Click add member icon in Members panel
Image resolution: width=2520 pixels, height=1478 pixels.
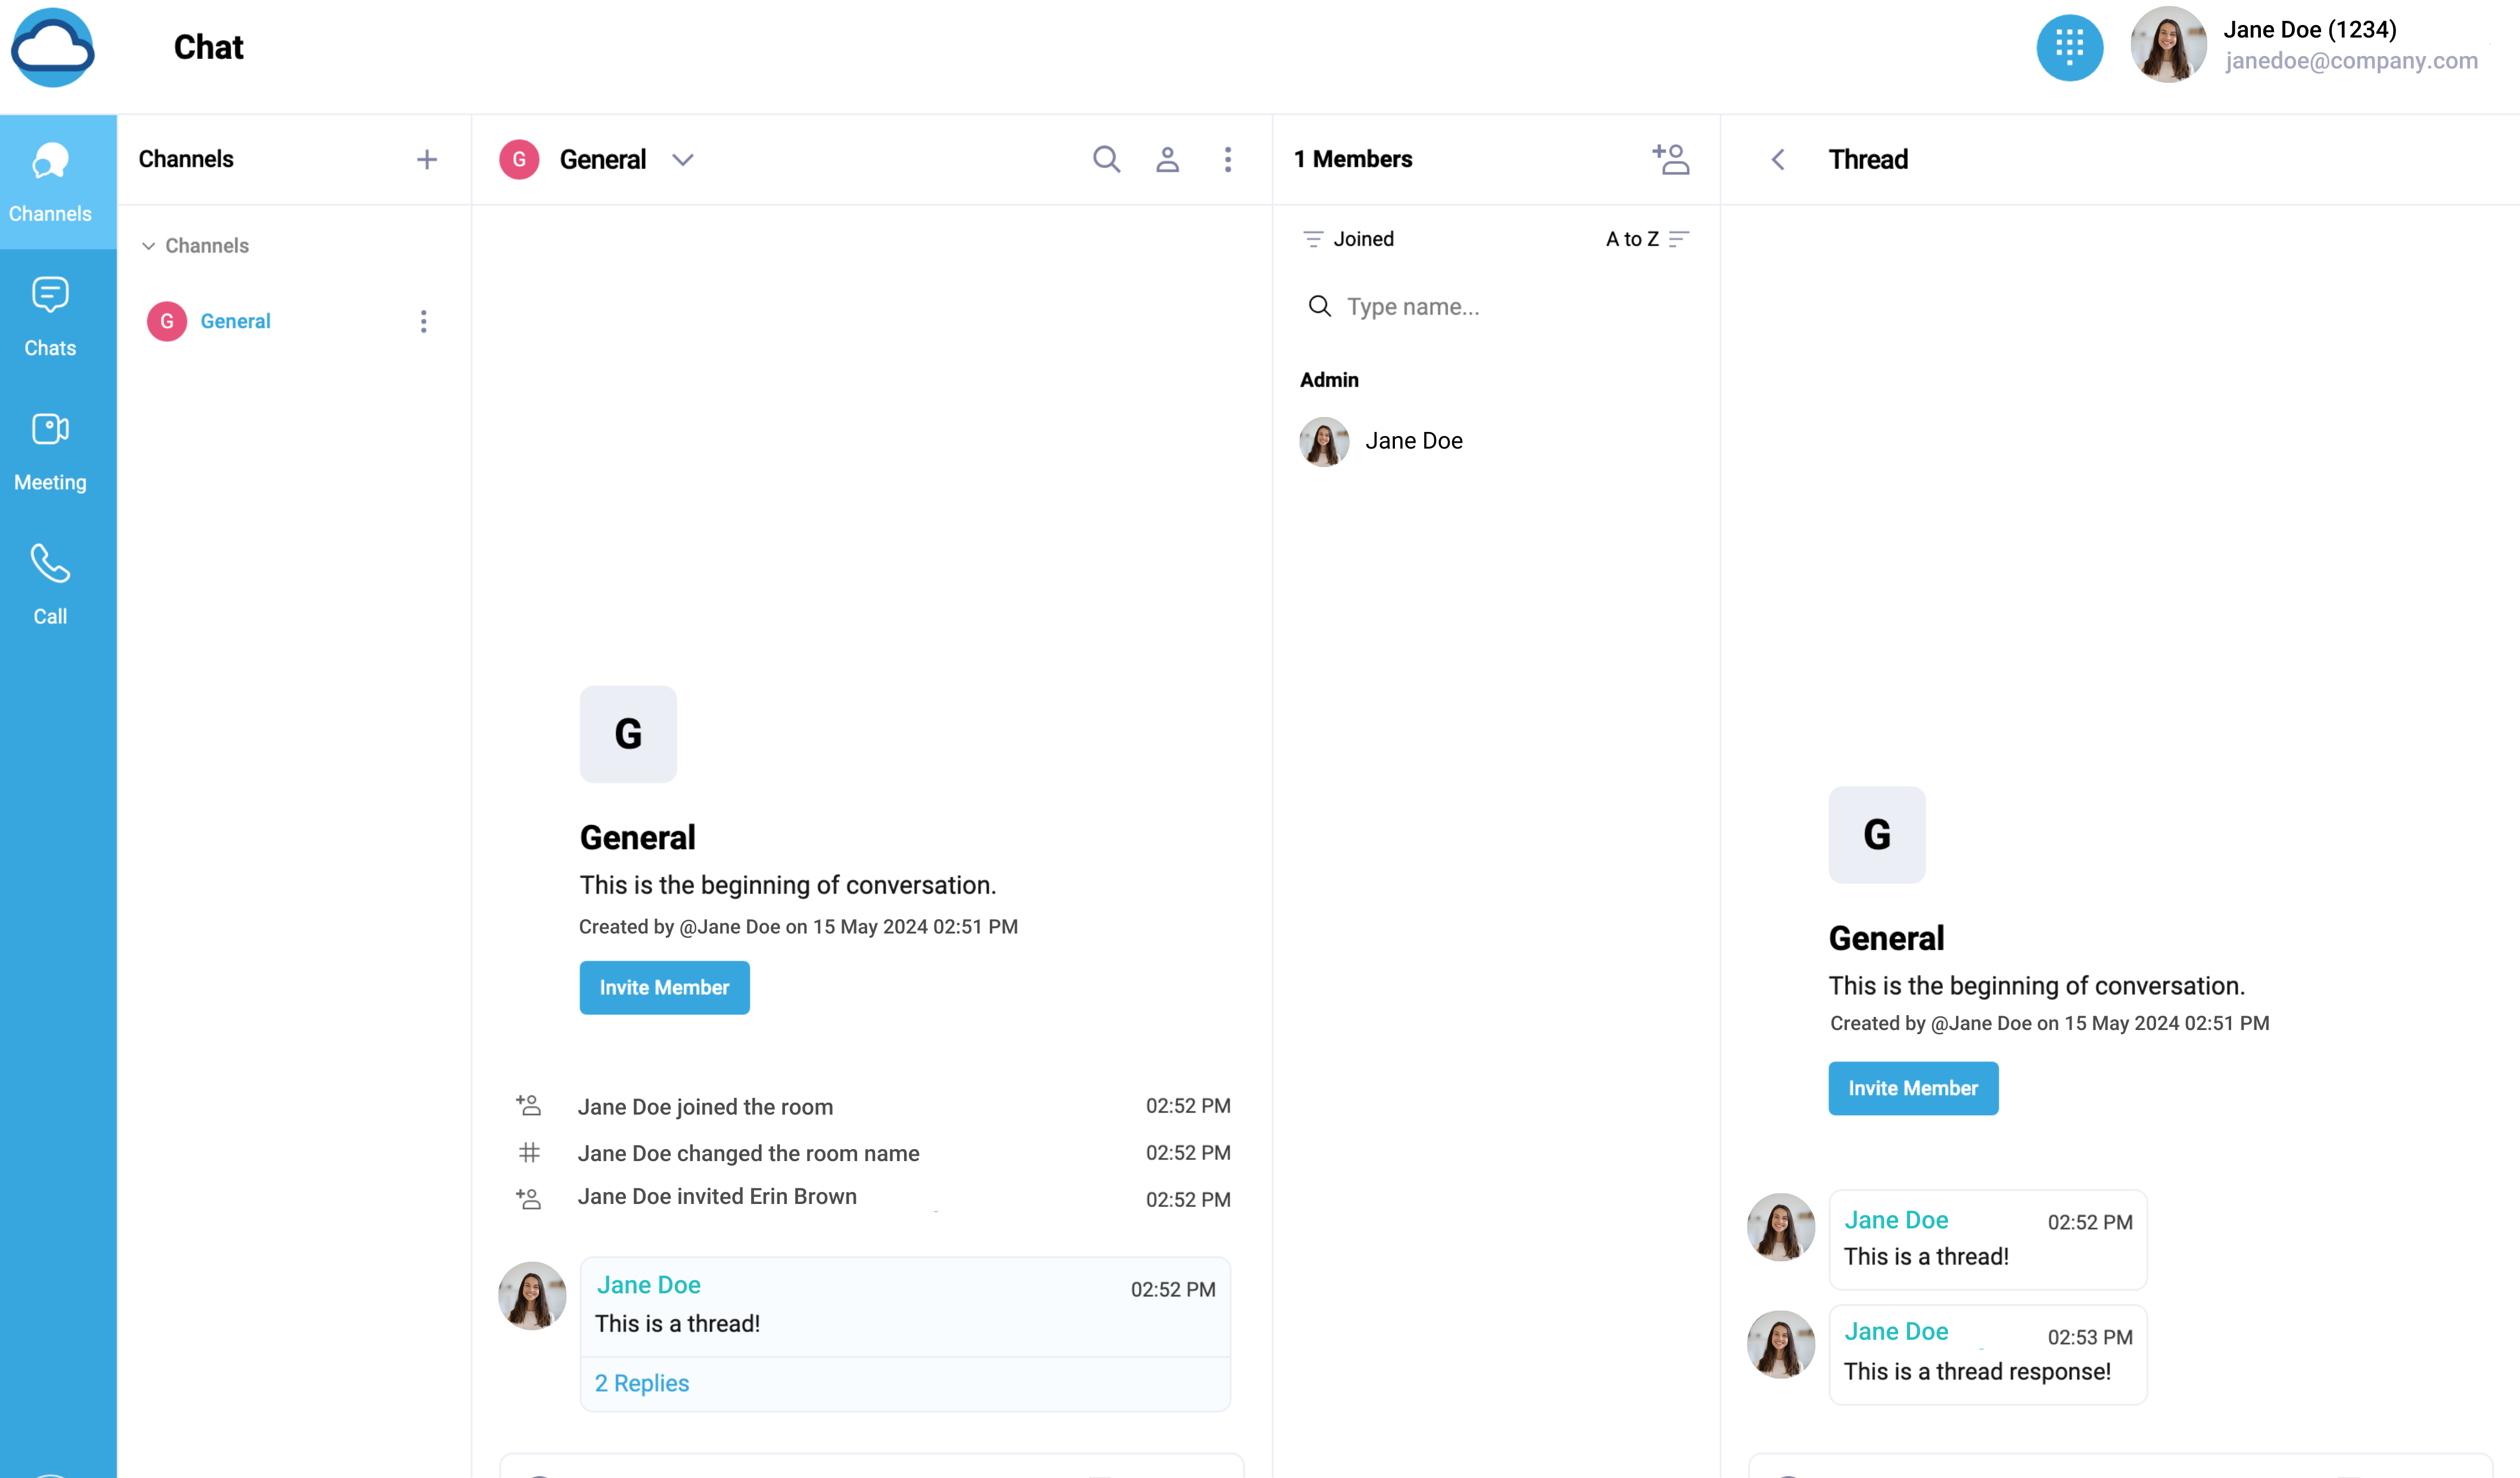click(1670, 159)
